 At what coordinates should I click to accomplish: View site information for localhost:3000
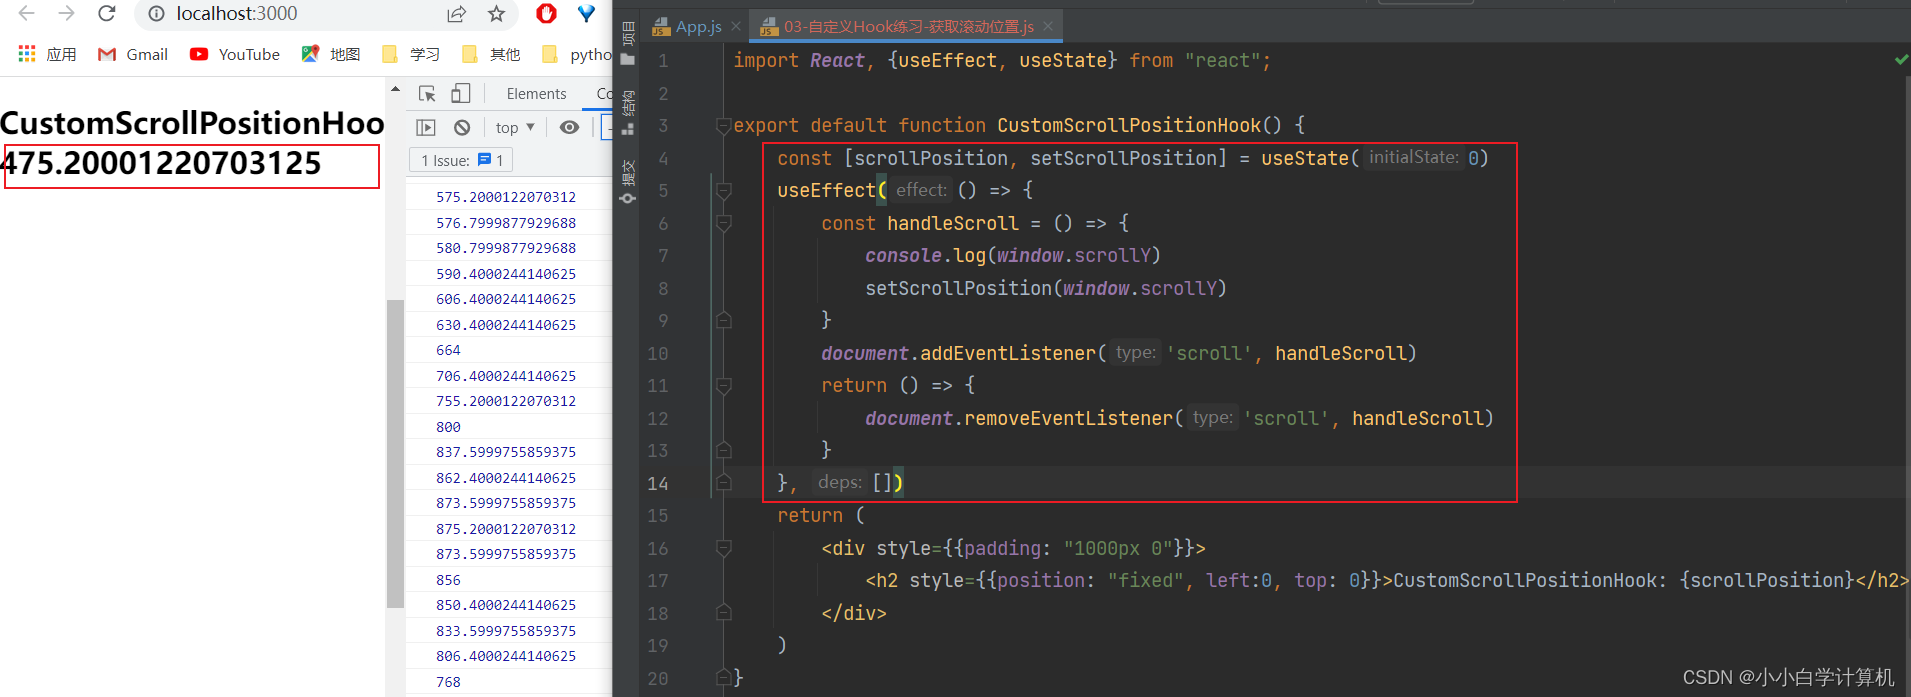[x=156, y=13]
